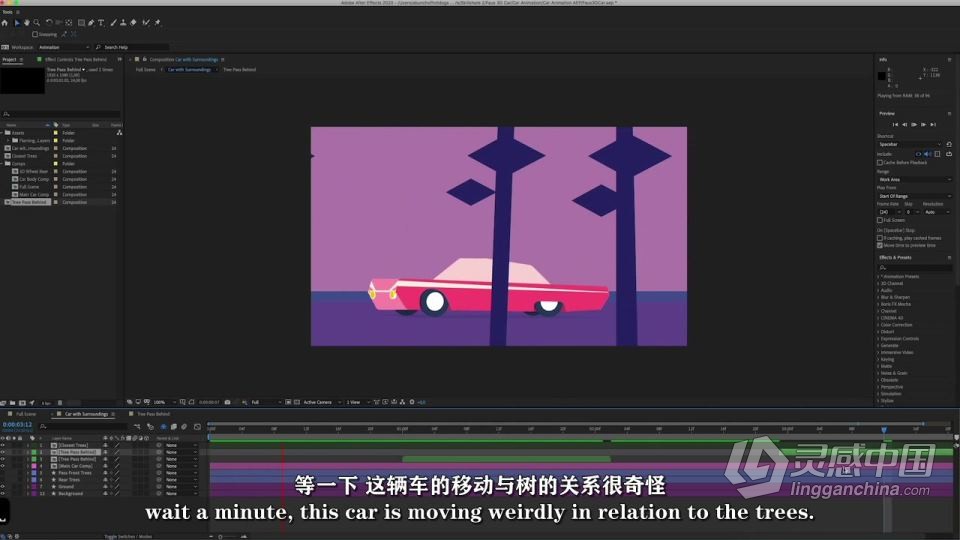
Task: Select the Zoom magnifier tool
Action: (x=36, y=23)
